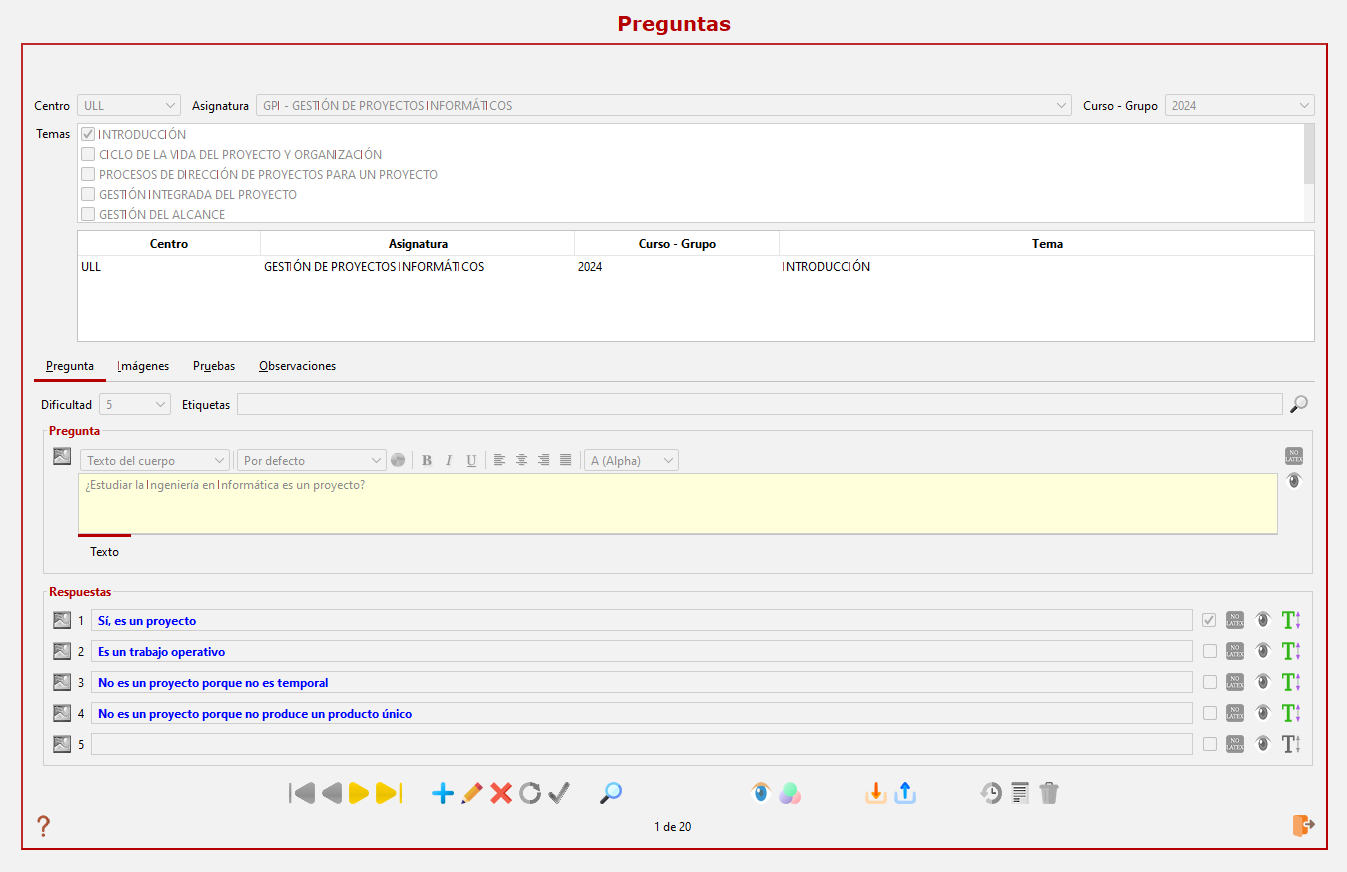Check PROCESOS DE DIRECCIÓN DE PROYECTOS topic
The width and height of the screenshot is (1347, 872).
click(x=88, y=174)
